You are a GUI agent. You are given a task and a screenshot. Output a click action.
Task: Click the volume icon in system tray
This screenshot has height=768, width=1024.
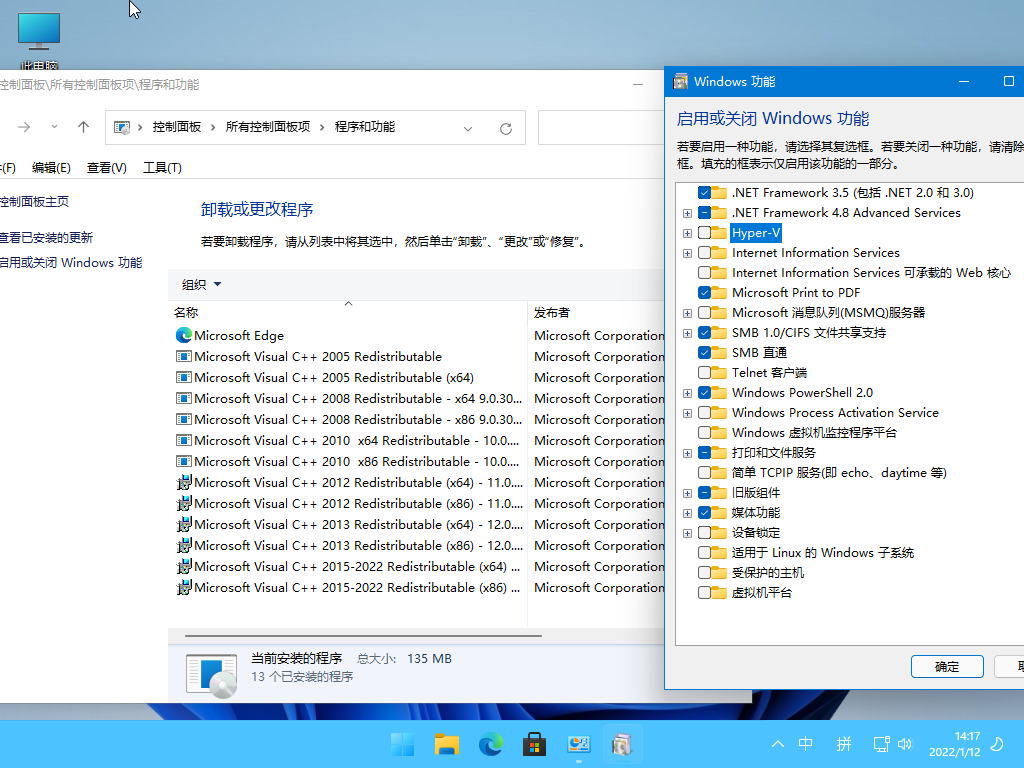(x=905, y=744)
